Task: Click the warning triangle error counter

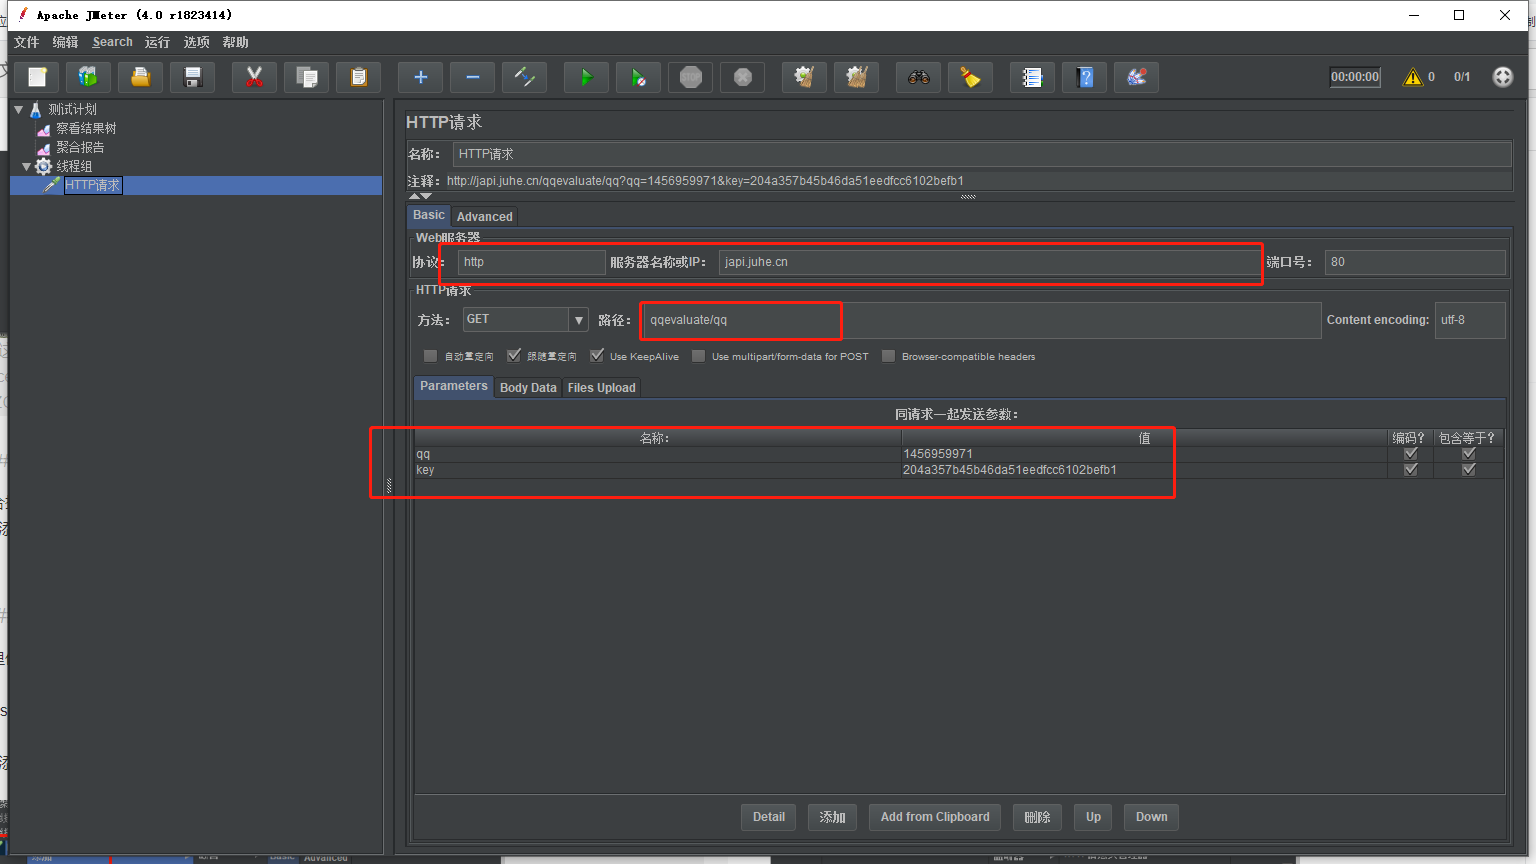Action: pyautogui.click(x=1413, y=77)
